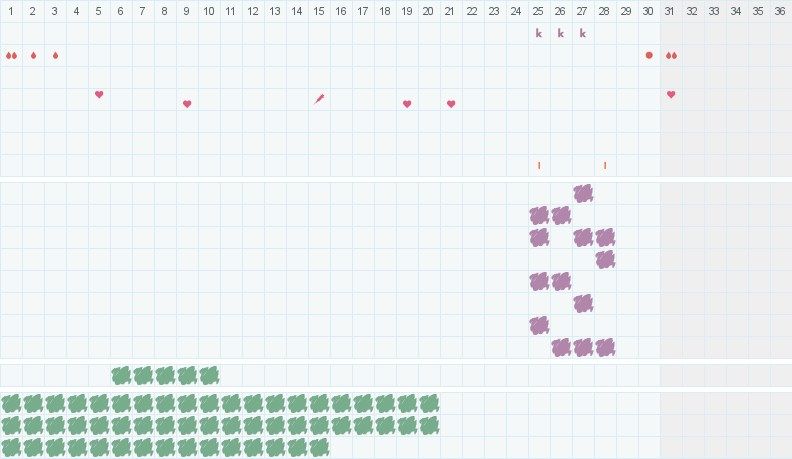The height and width of the screenshot is (459, 792).
Task: Click the heart icon under day 21
Action: coord(451,104)
